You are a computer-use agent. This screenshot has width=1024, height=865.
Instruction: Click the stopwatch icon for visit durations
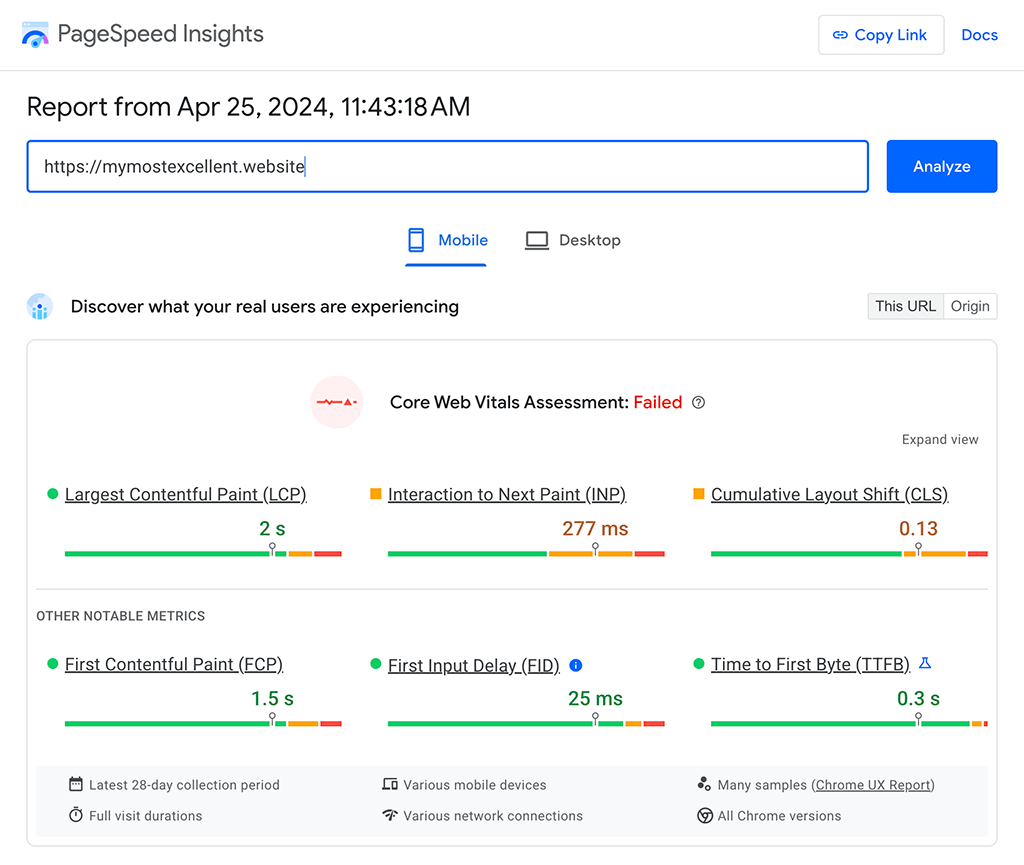pos(76,816)
